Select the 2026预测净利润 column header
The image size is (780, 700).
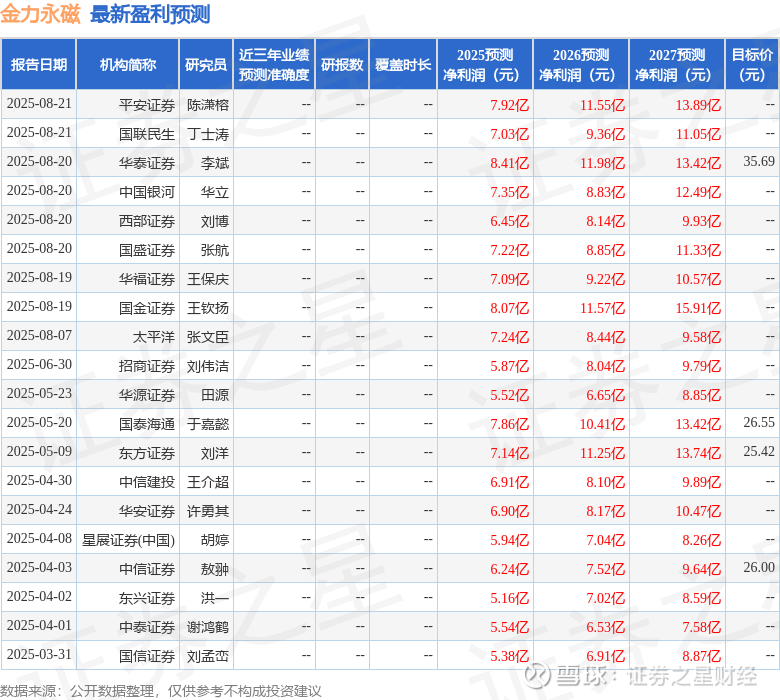click(x=581, y=65)
